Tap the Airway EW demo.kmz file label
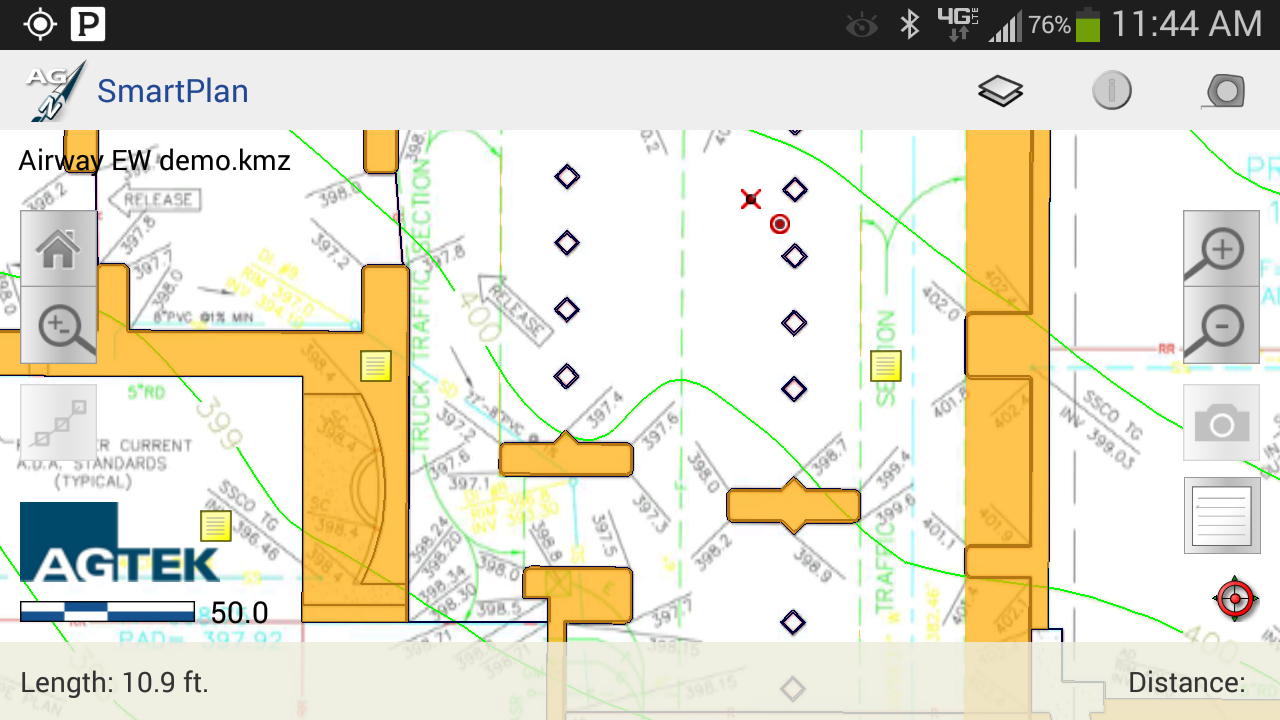The width and height of the screenshot is (1280, 720). (155, 160)
